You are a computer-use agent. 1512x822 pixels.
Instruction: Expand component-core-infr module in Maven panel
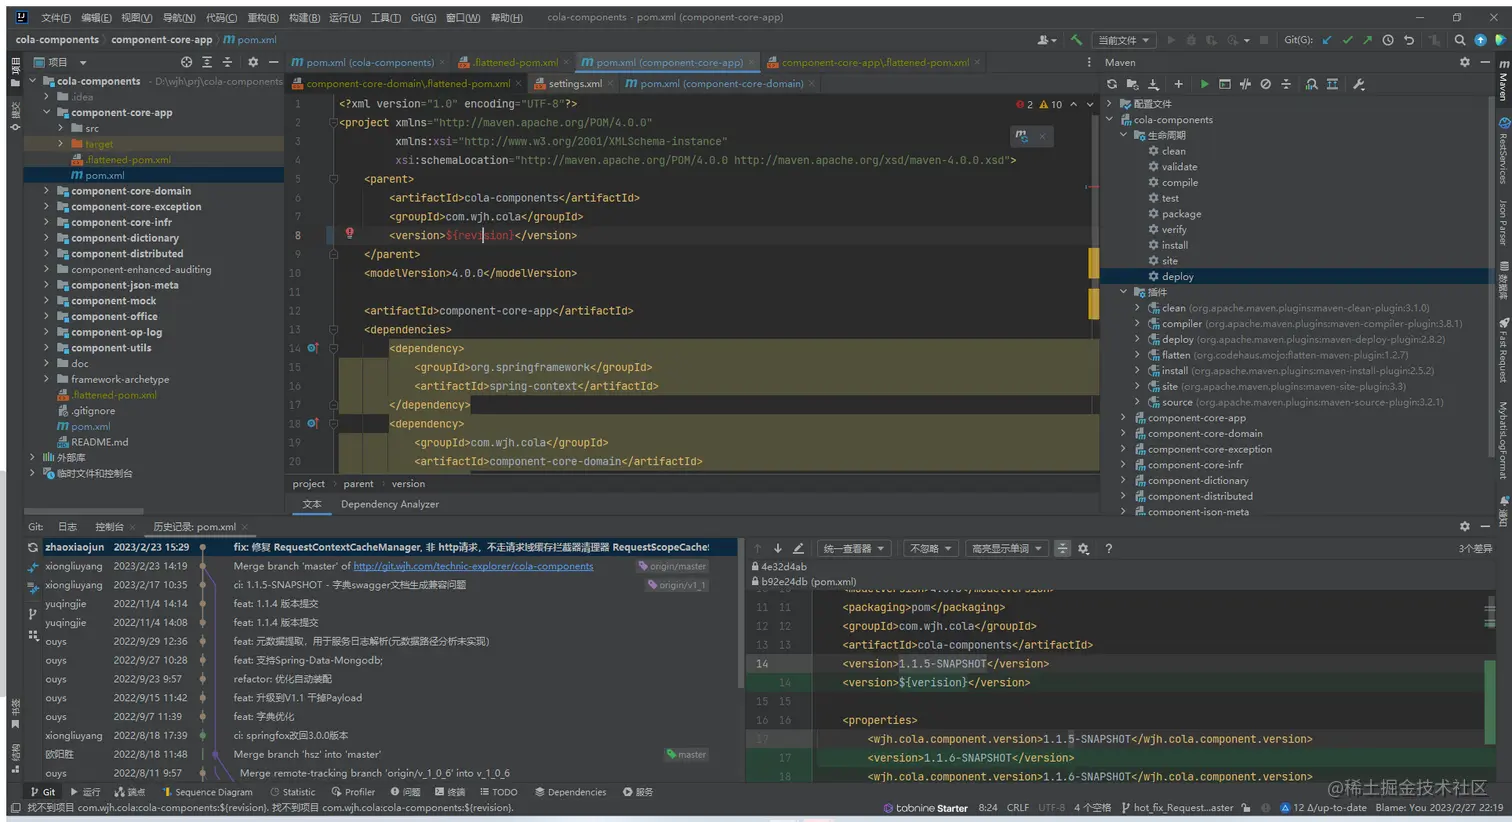[1123, 465]
